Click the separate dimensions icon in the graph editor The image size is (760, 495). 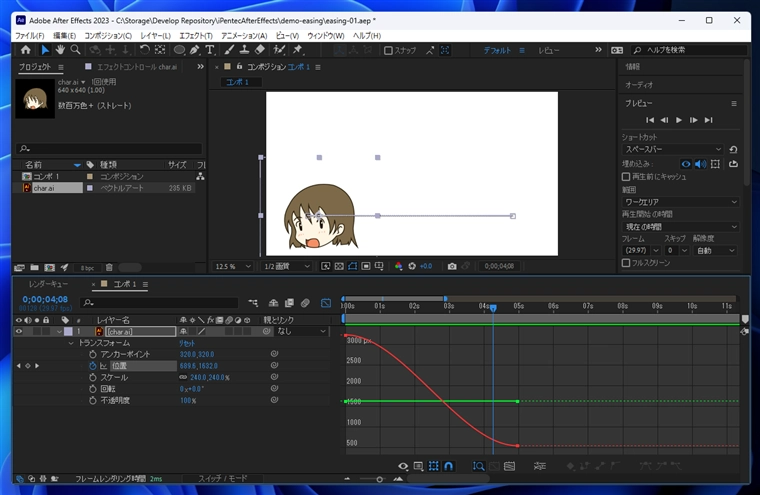(x=539, y=466)
